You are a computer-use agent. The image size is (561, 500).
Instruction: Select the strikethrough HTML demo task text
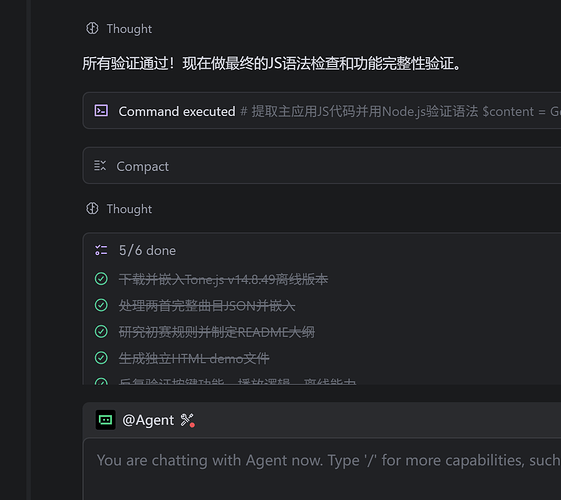[x=194, y=358]
